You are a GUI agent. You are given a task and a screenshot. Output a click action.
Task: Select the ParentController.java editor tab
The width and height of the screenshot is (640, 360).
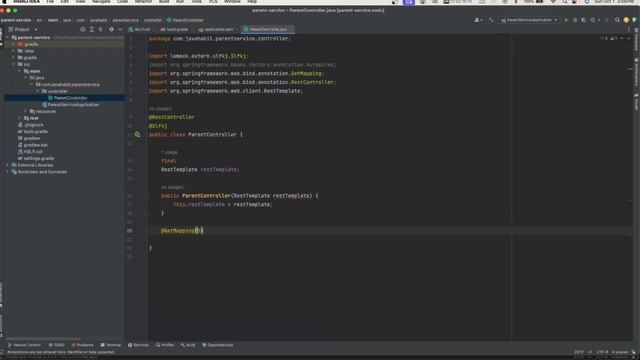(x=267, y=29)
